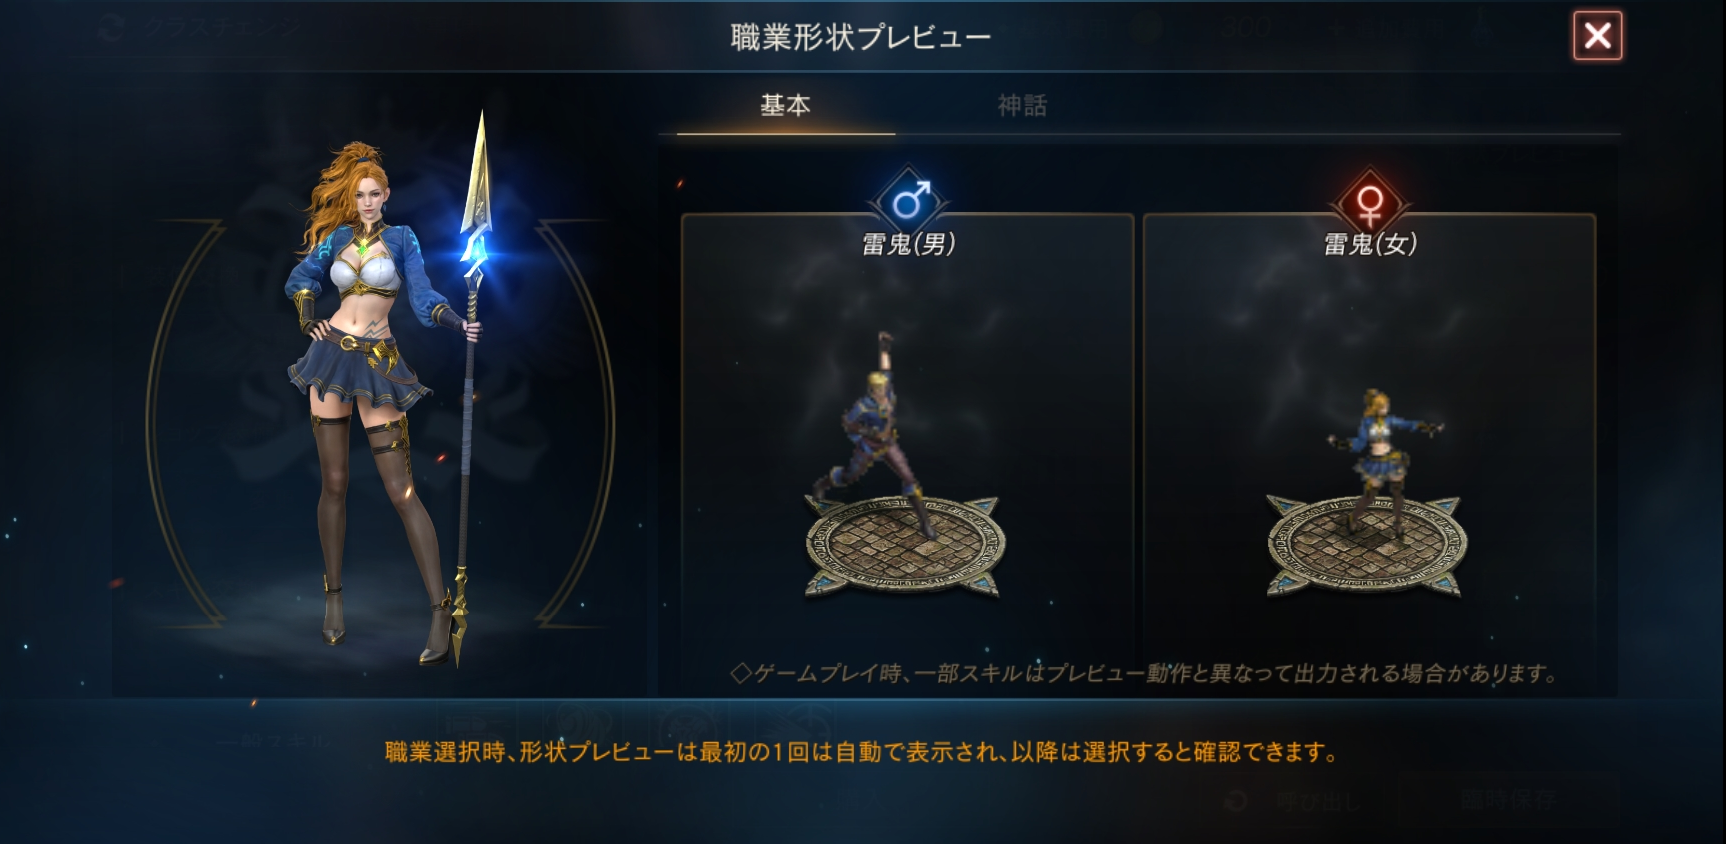Image resolution: width=1726 pixels, height=844 pixels.
Task: Tap the stone pedestal under male character
Action: [906, 546]
